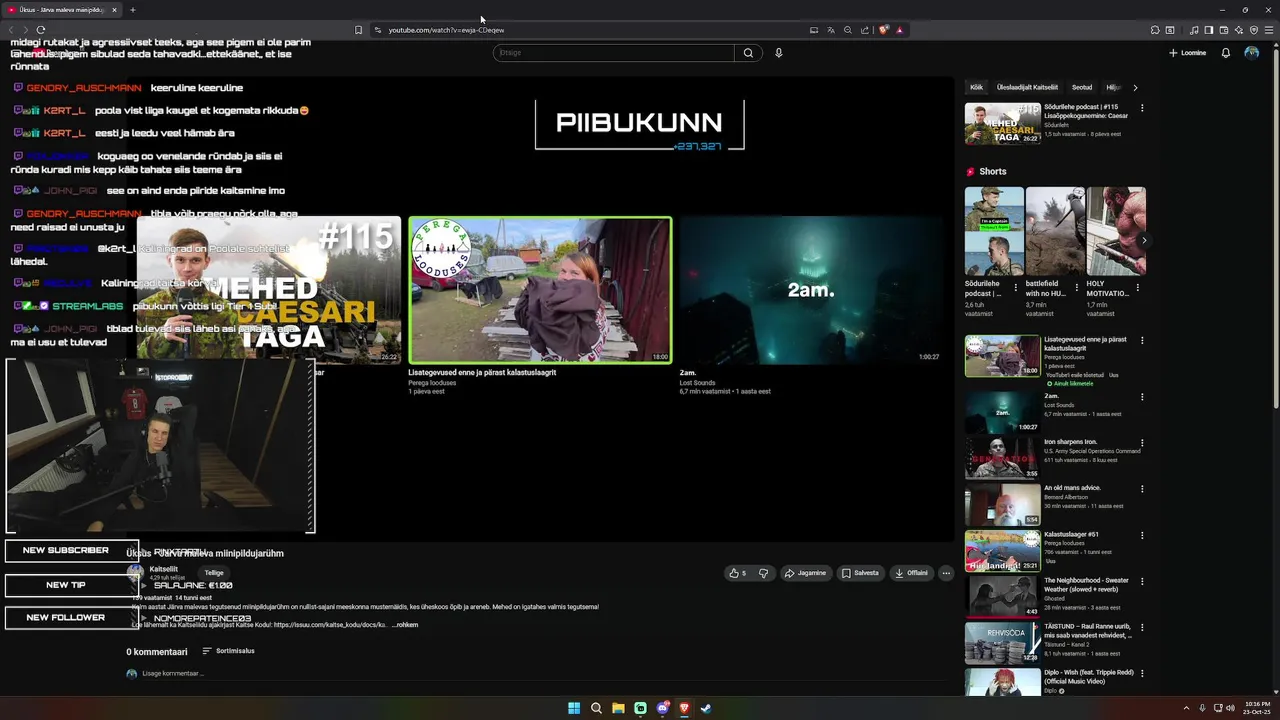This screenshot has width=1280, height=720.
Task: Toggle the browser sidebar panel icon
Action: (1208, 30)
